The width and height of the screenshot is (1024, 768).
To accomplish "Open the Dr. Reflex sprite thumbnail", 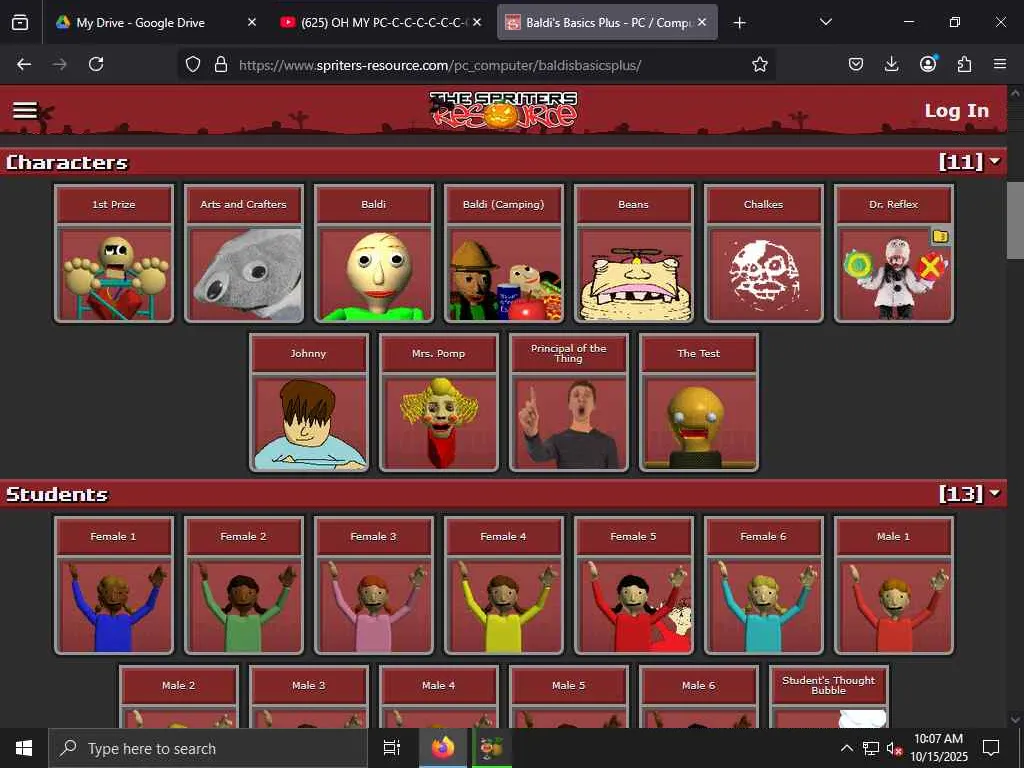I will tap(893, 274).
